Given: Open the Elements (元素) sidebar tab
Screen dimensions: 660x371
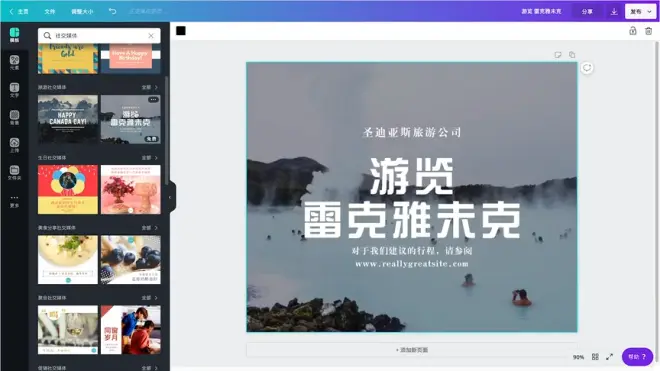Looking at the screenshot, I should coord(14,62).
